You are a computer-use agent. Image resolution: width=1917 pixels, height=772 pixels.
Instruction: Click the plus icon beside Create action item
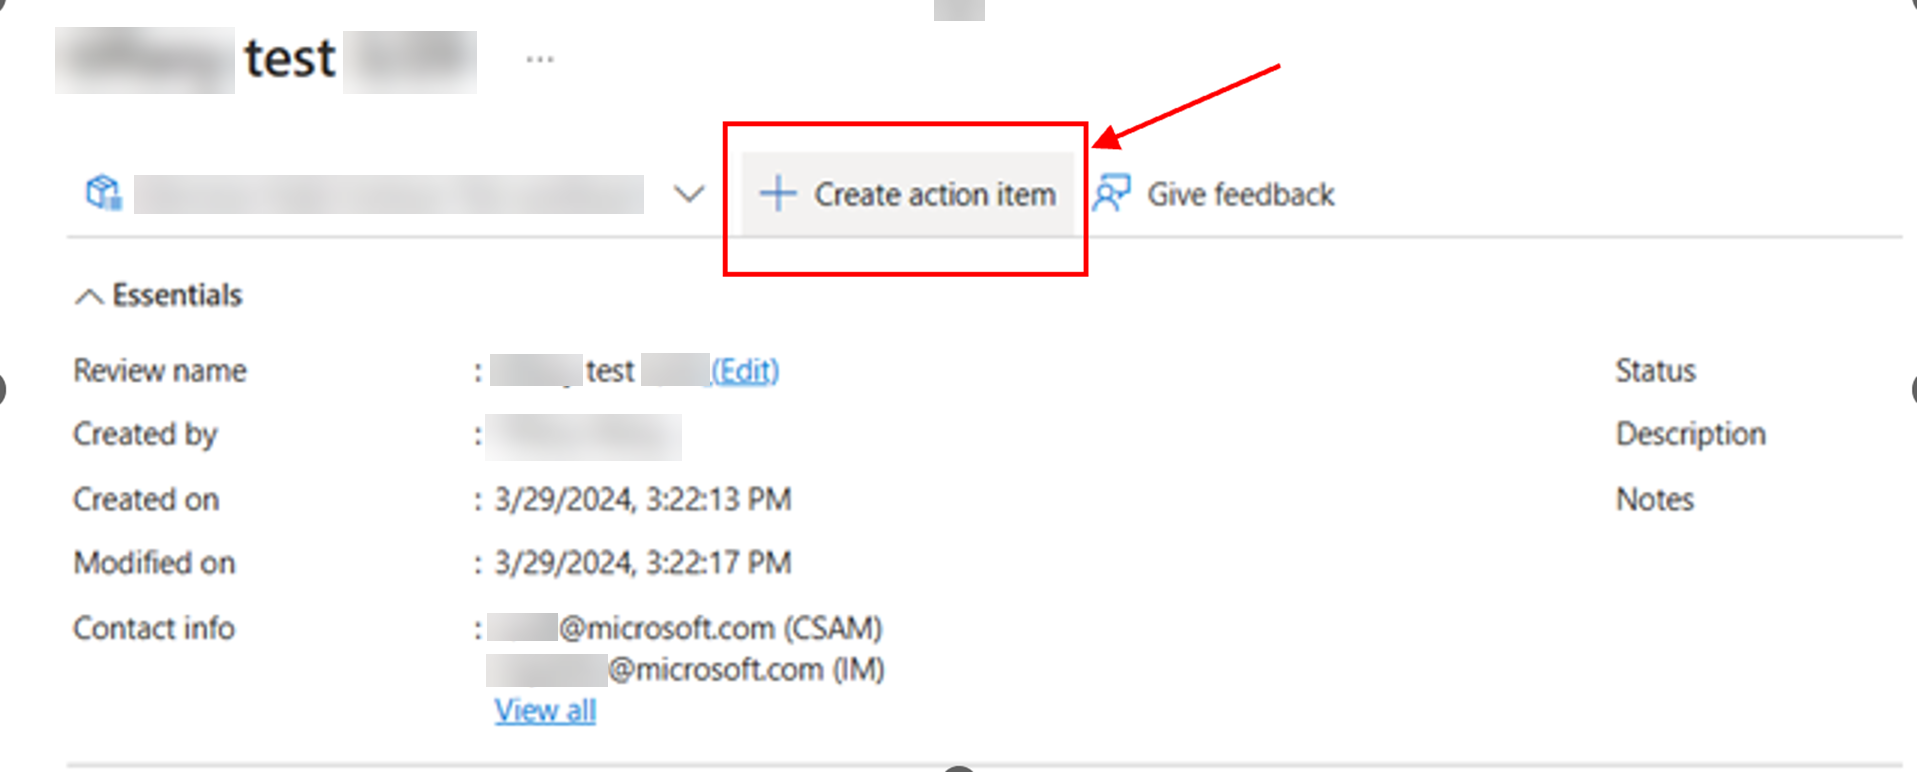coord(778,193)
